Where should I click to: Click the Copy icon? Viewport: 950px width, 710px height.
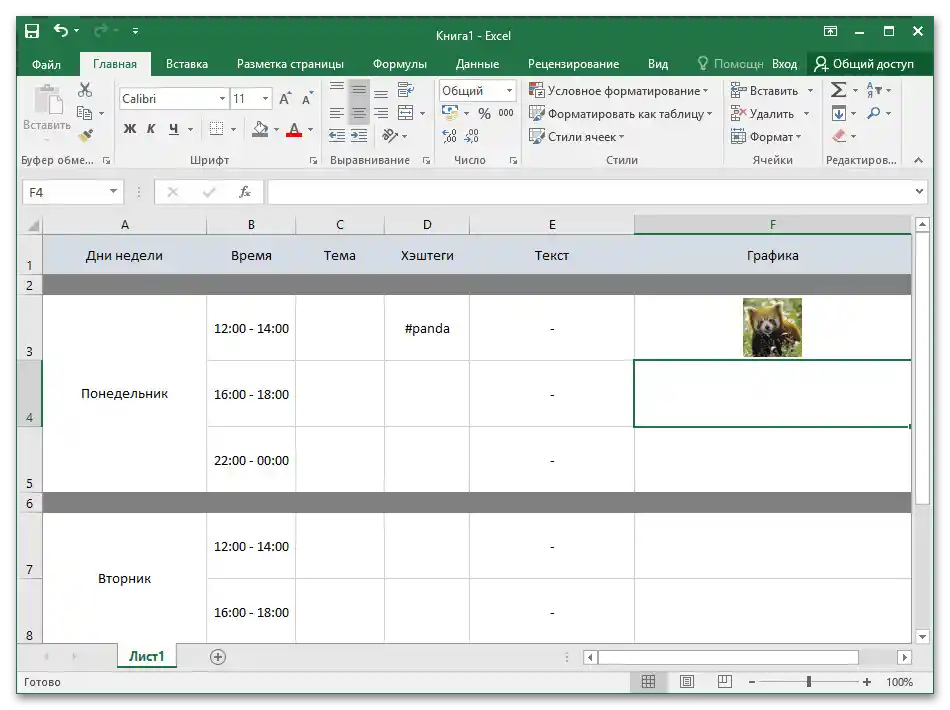85,113
